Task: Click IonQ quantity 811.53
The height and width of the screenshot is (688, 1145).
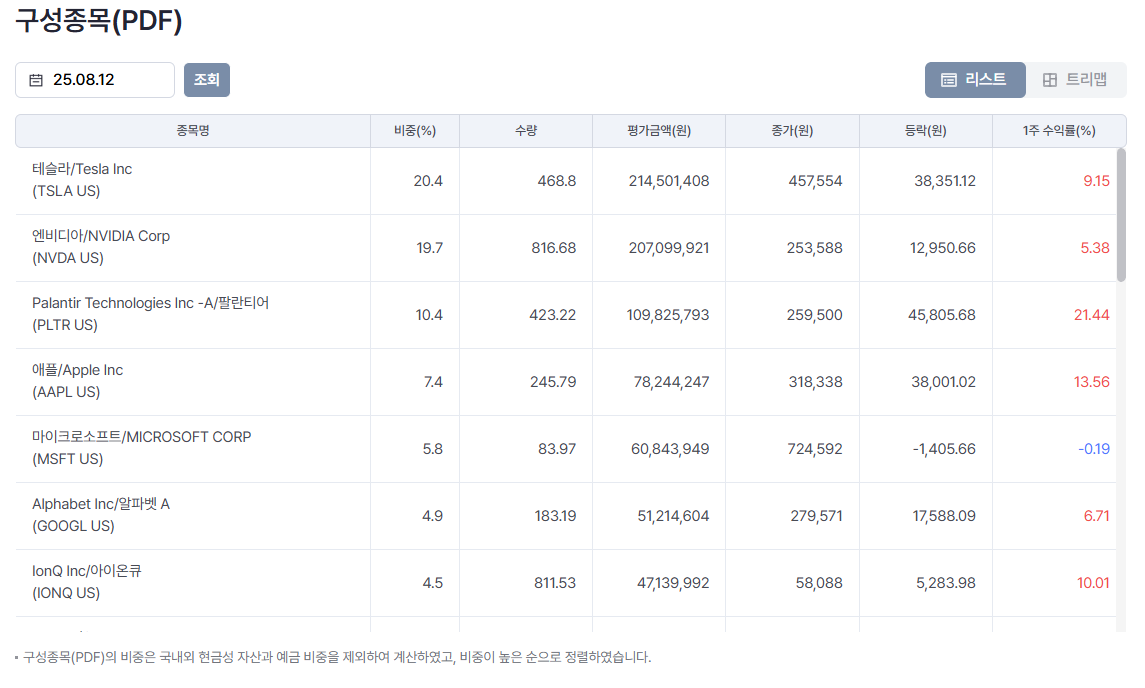Action: click(x=554, y=584)
